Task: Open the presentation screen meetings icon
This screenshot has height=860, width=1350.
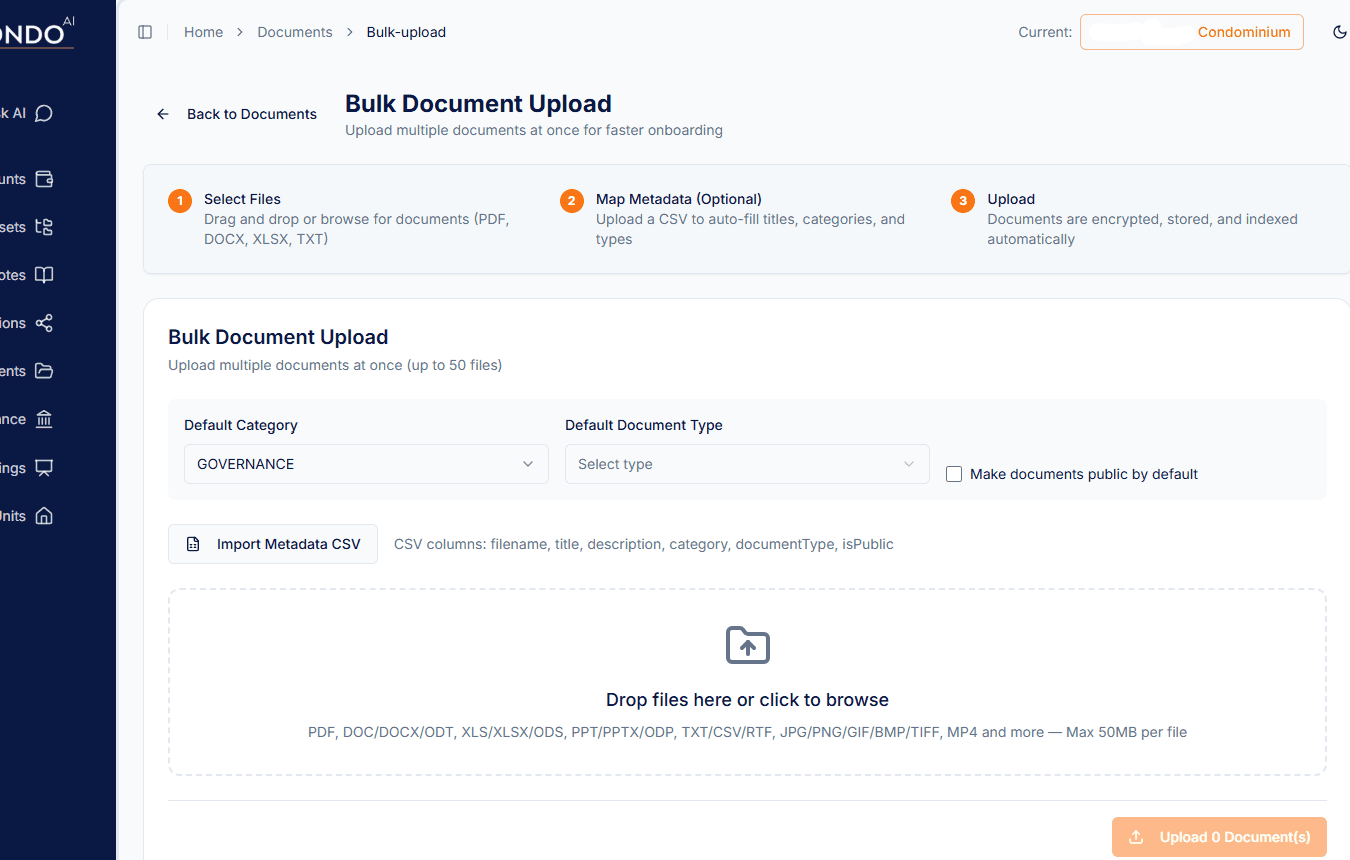Action: click(x=43, y=467)
